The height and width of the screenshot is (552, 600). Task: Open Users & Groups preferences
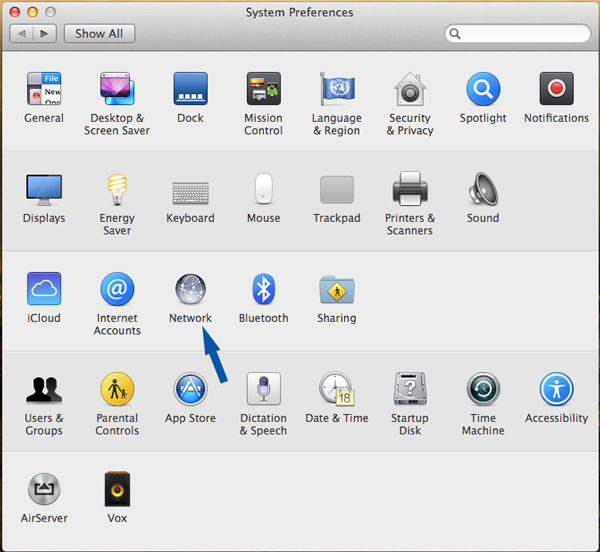pyautogui.click(x=44, y=389)
